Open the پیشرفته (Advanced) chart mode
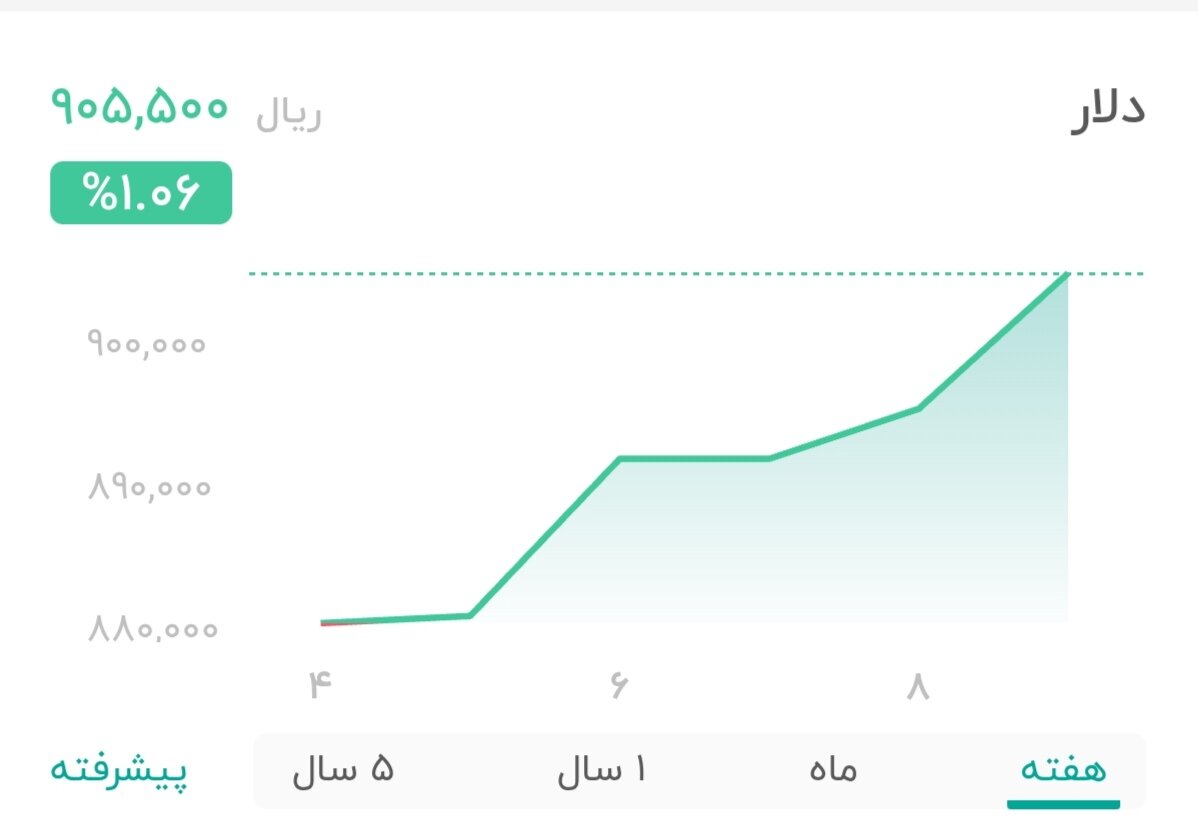The height and width of the screenshot is (822, 1198). pos(120,770)
